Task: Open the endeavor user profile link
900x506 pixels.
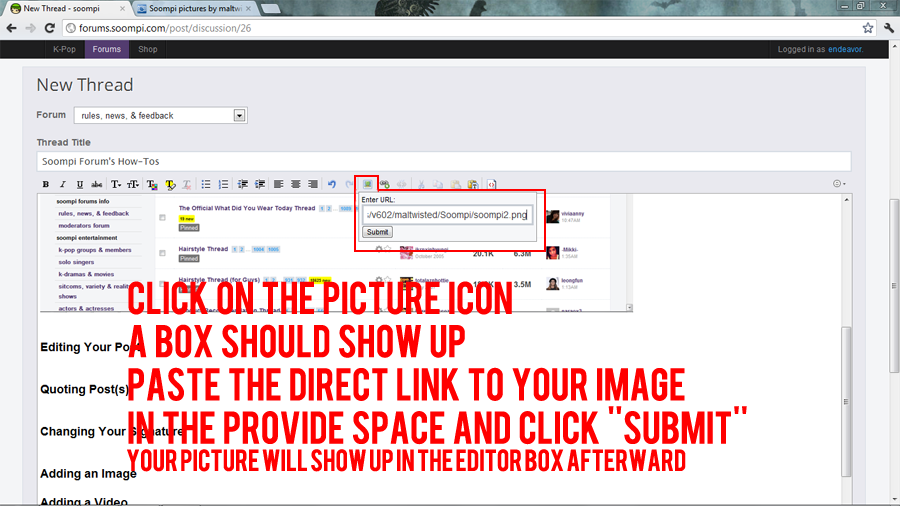Action: 845,49
